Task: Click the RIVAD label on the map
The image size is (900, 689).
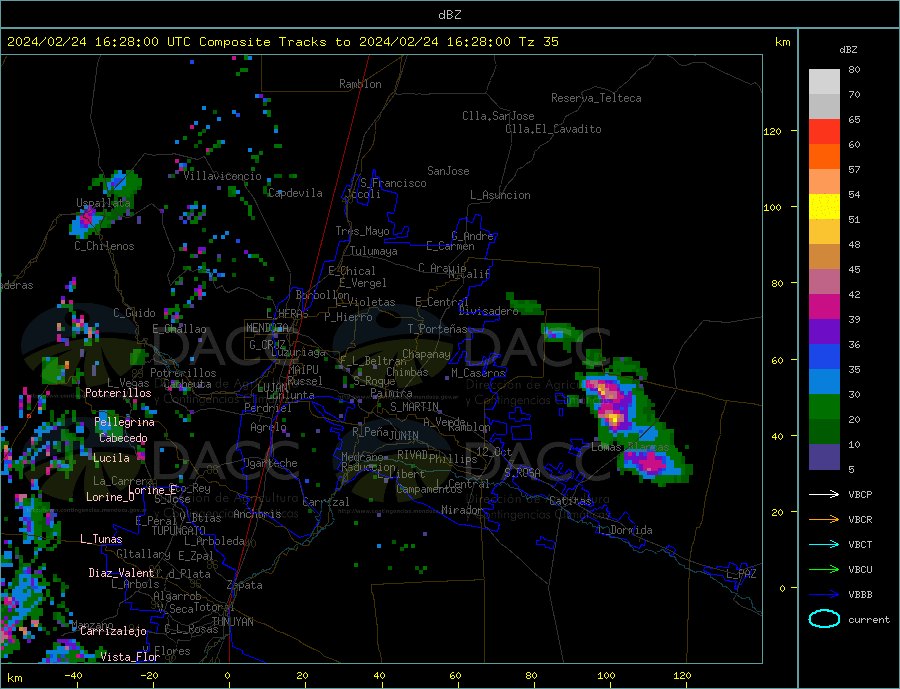Action: pyautogui.click(x=413, y=455)
